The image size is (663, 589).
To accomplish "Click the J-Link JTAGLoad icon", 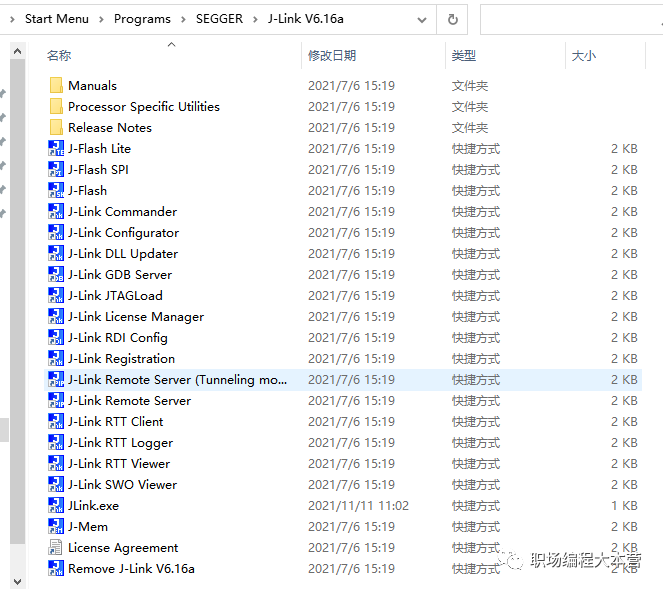I will point(56,296).
